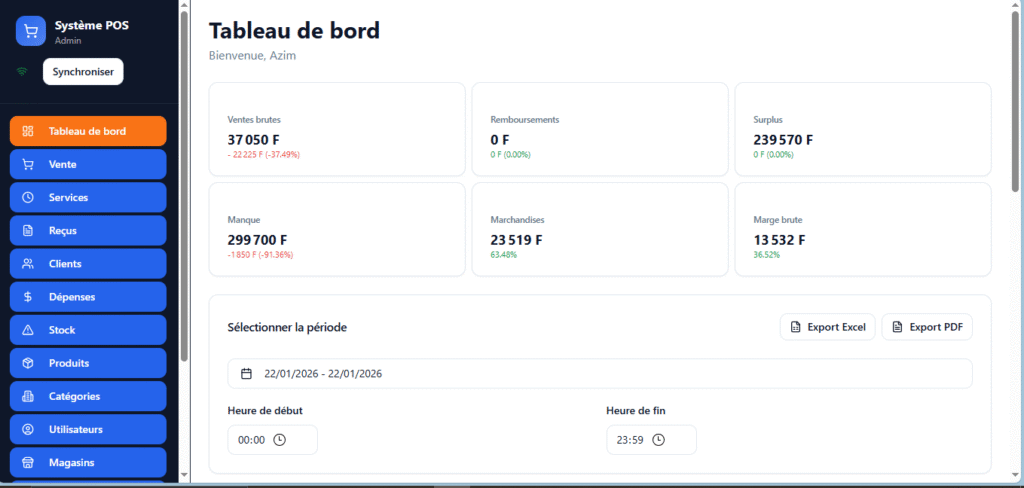Click the green Wi-Fi connection status icon
The image size is (1024, 488).
pyautogui.click(x=22, y=72)
